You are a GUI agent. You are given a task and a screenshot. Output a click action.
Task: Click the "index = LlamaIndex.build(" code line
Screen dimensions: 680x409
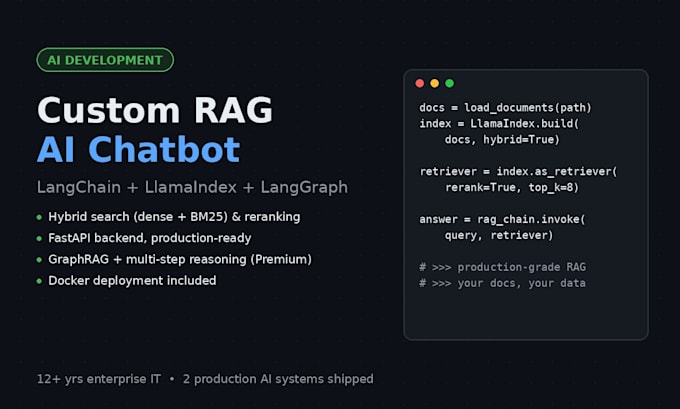499,124
